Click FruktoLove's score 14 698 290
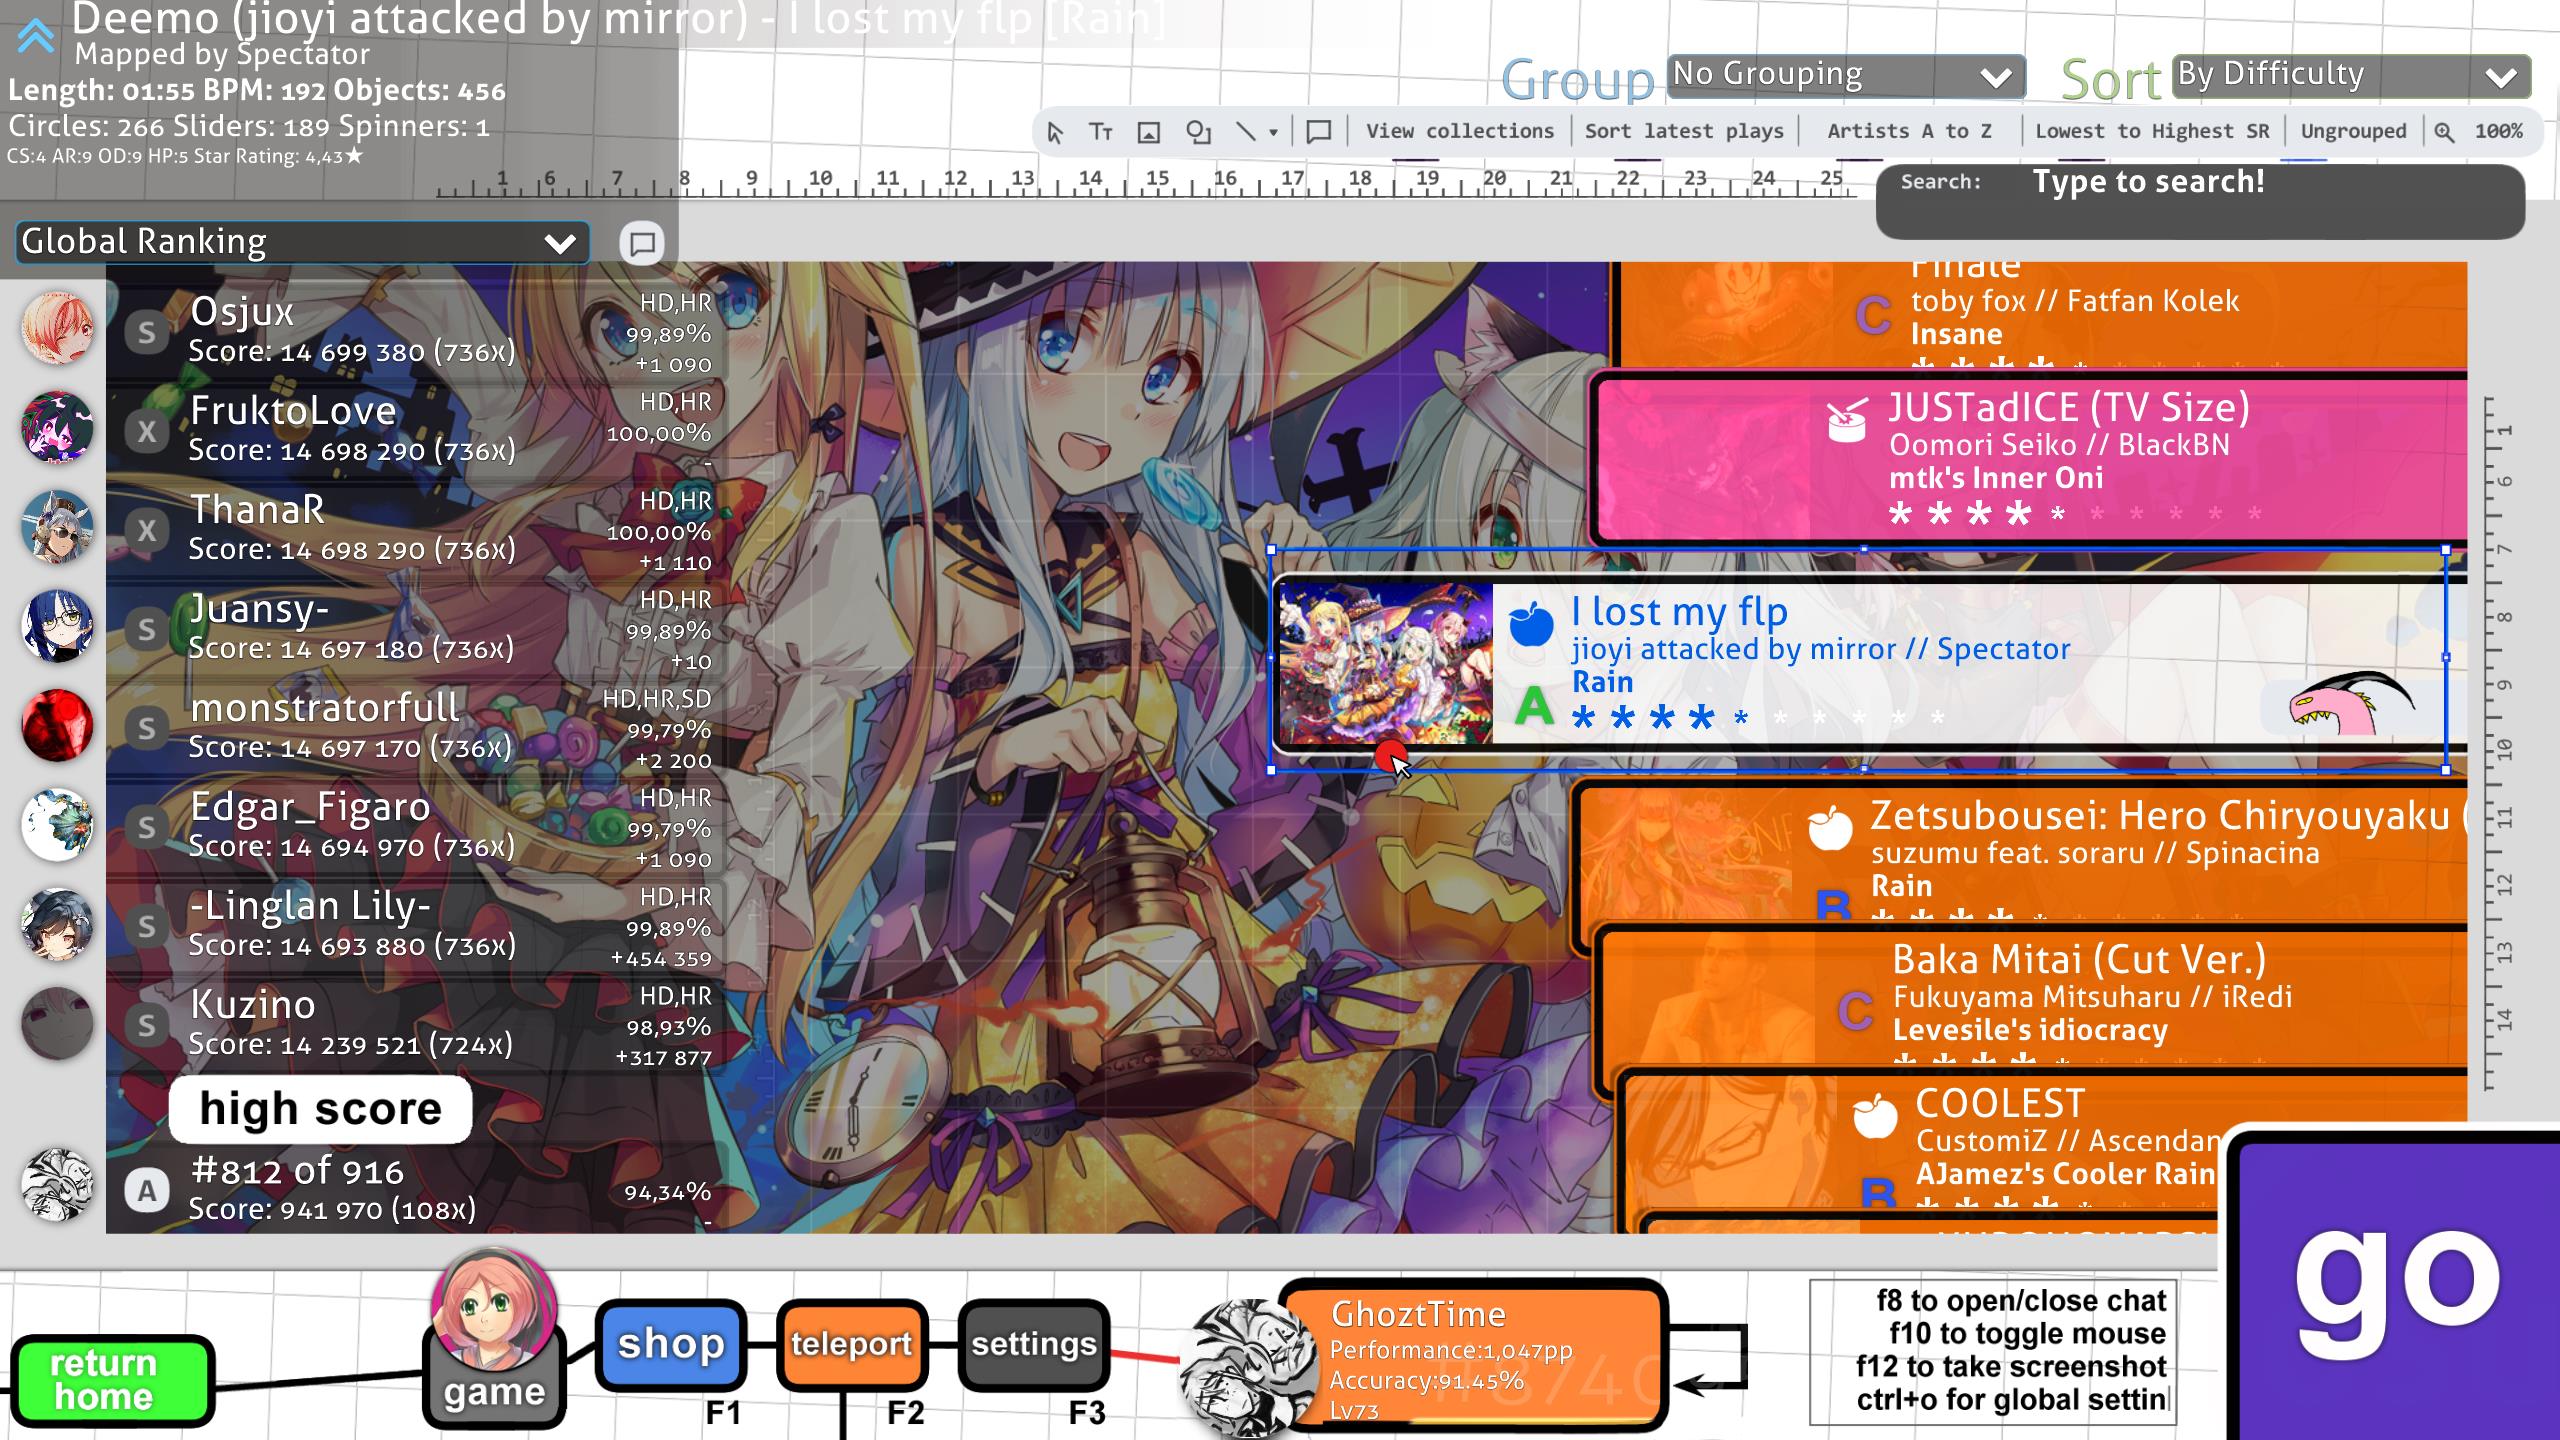The width and height of the screenshot is (2560, 1440). tap(351, 451)
